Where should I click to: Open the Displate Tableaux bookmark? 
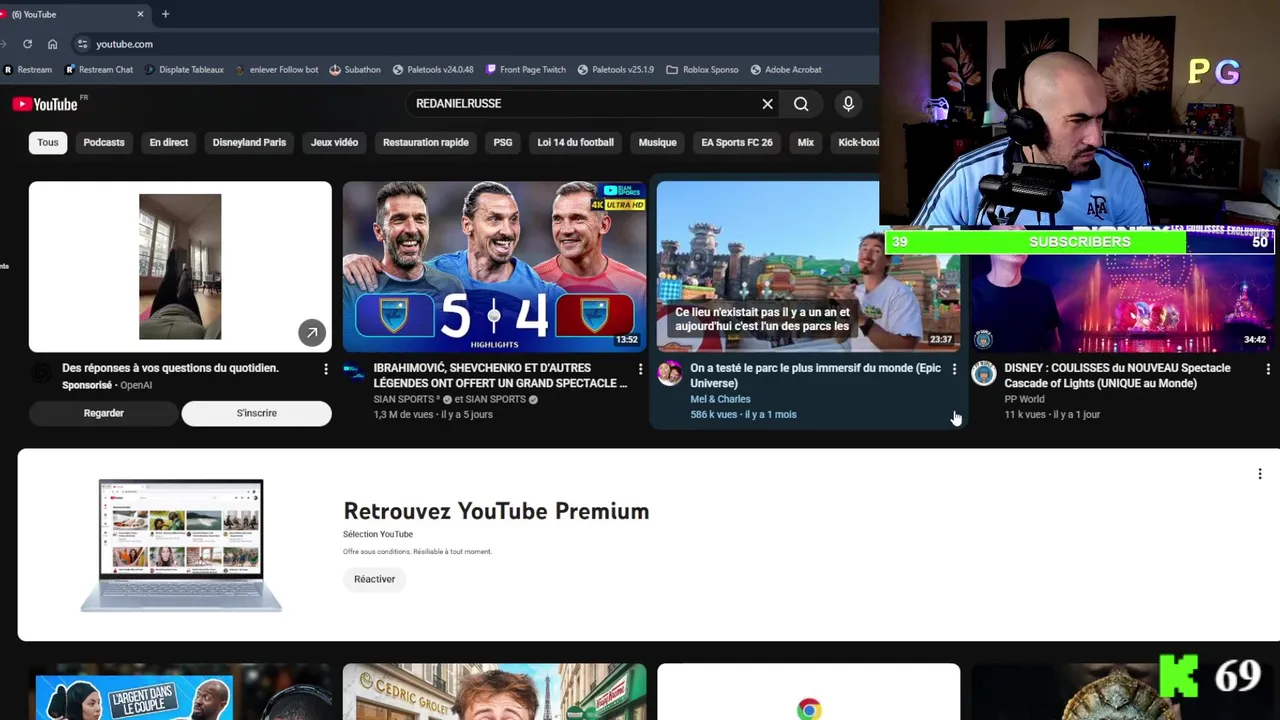click(x=184, y=70)
